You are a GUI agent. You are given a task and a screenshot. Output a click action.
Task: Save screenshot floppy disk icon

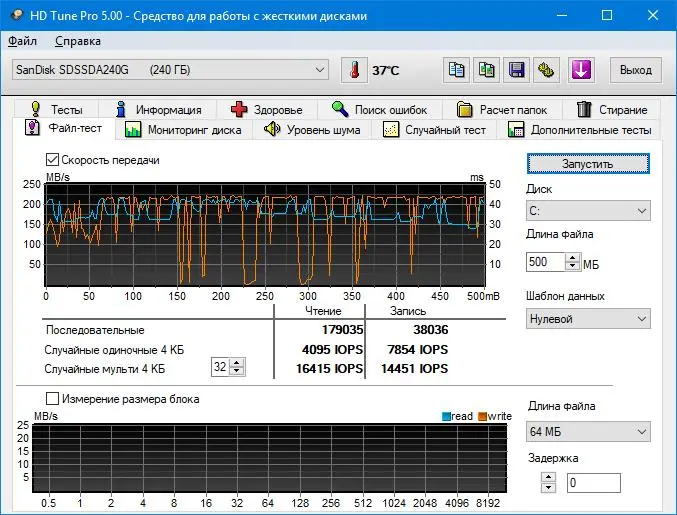tap(516, 70)
